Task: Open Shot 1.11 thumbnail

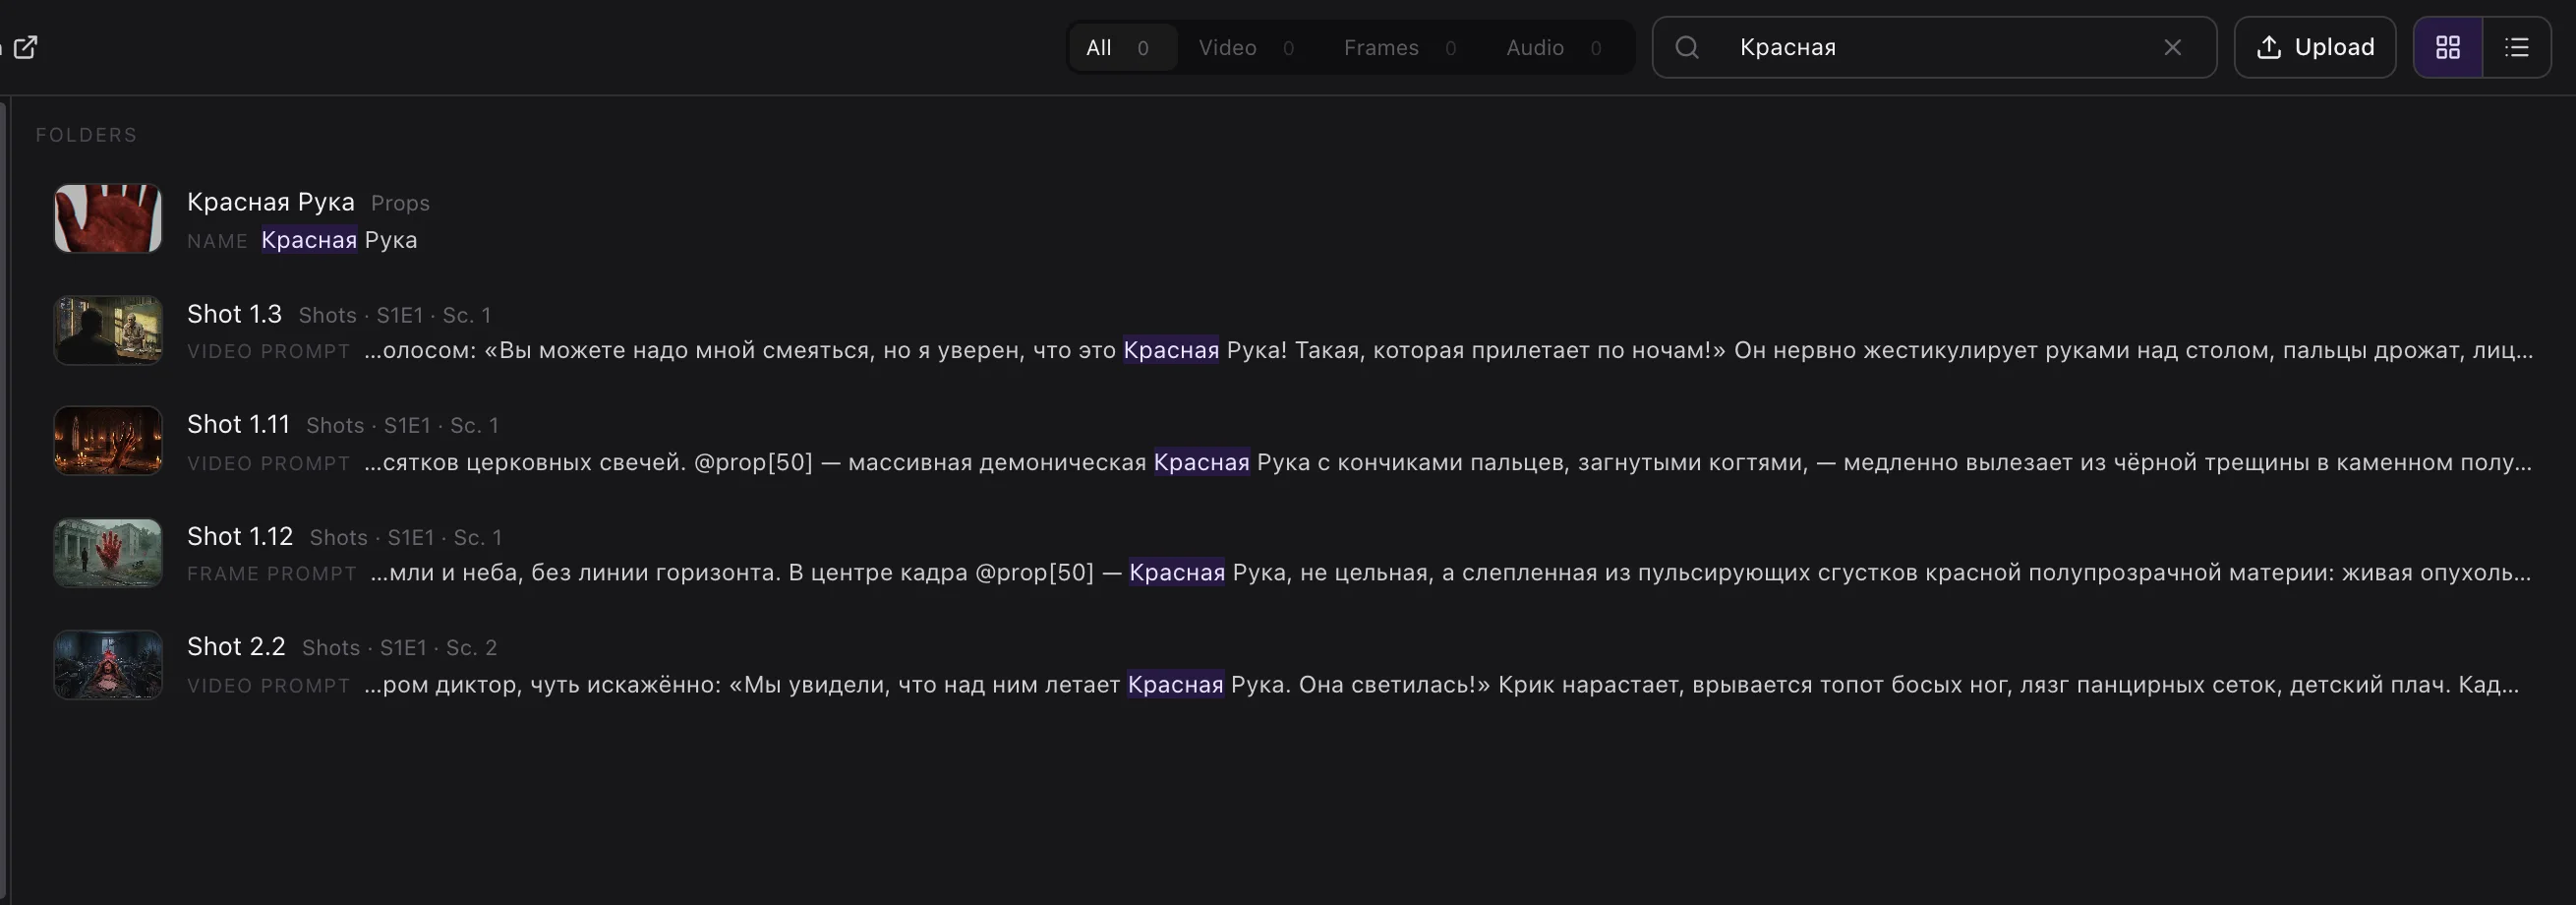Action: (108, 440)
